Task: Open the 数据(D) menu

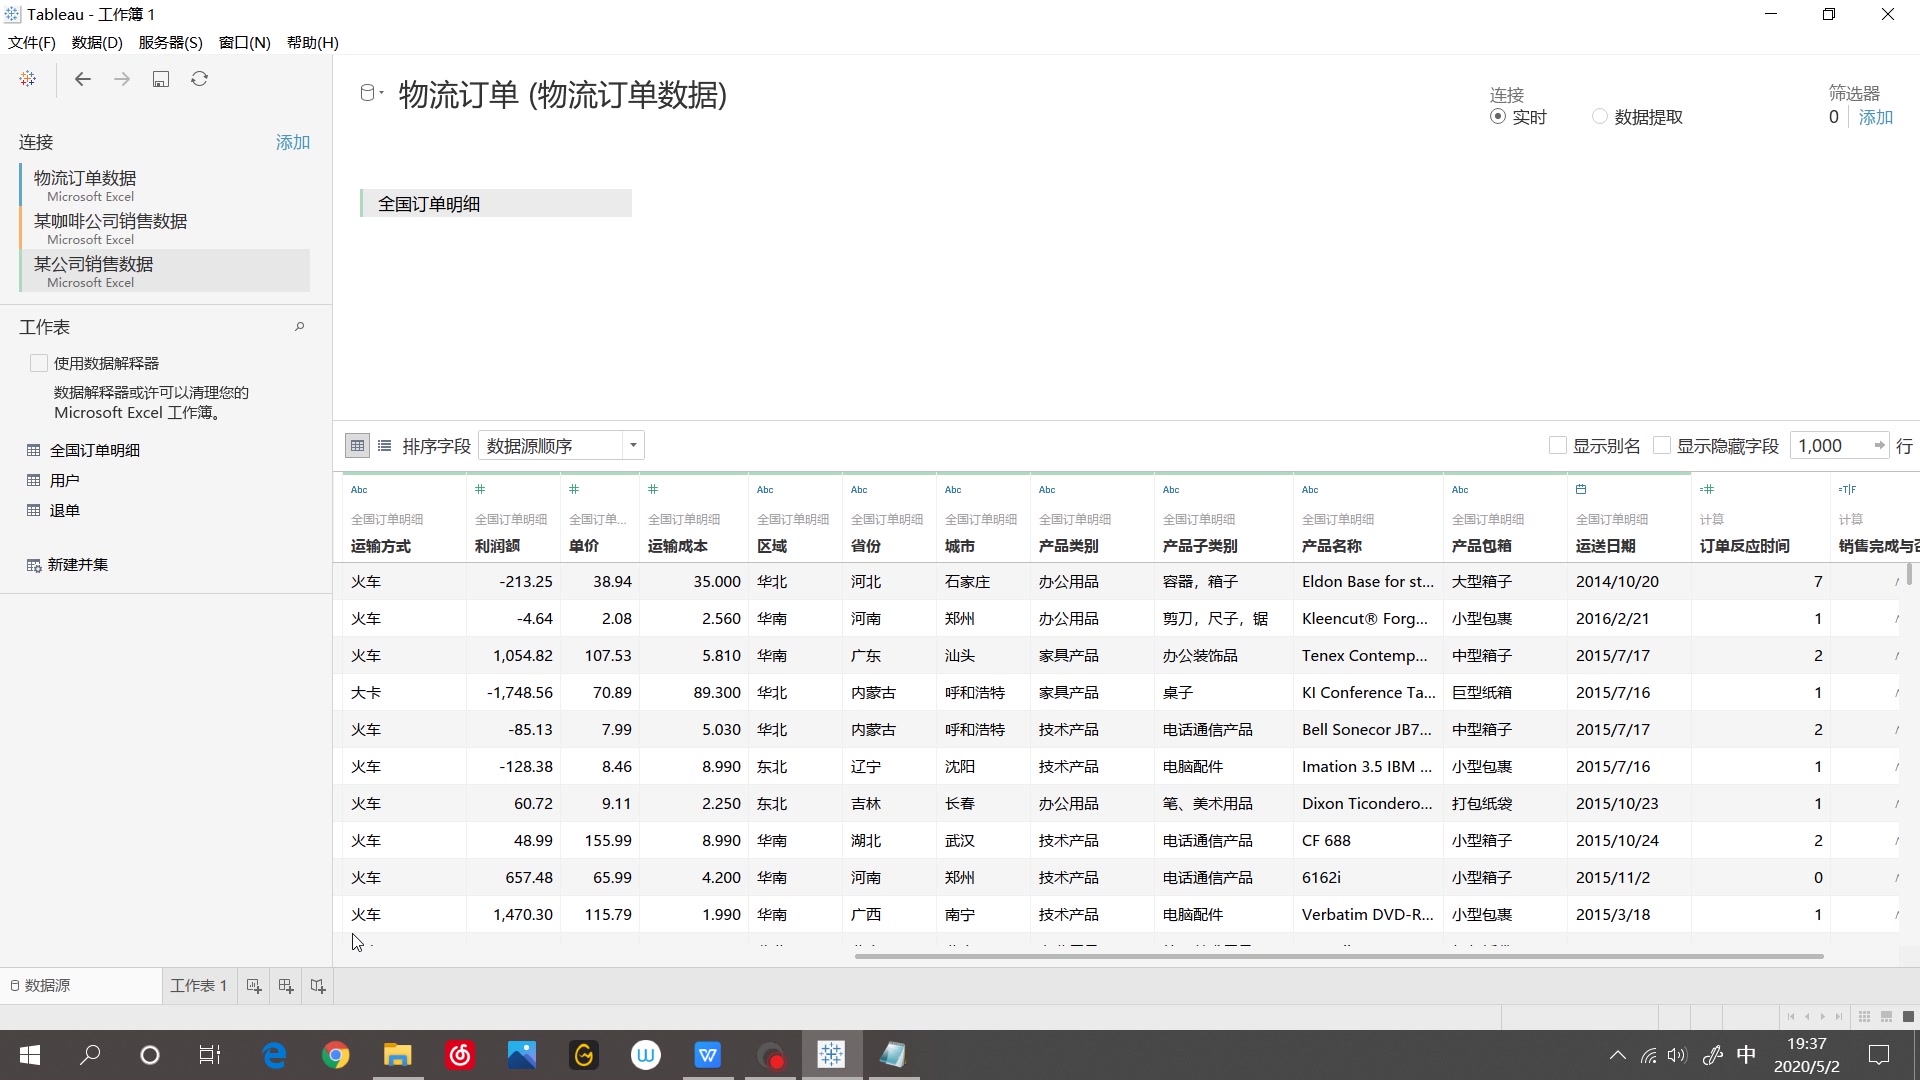Action: click(96, 42)
